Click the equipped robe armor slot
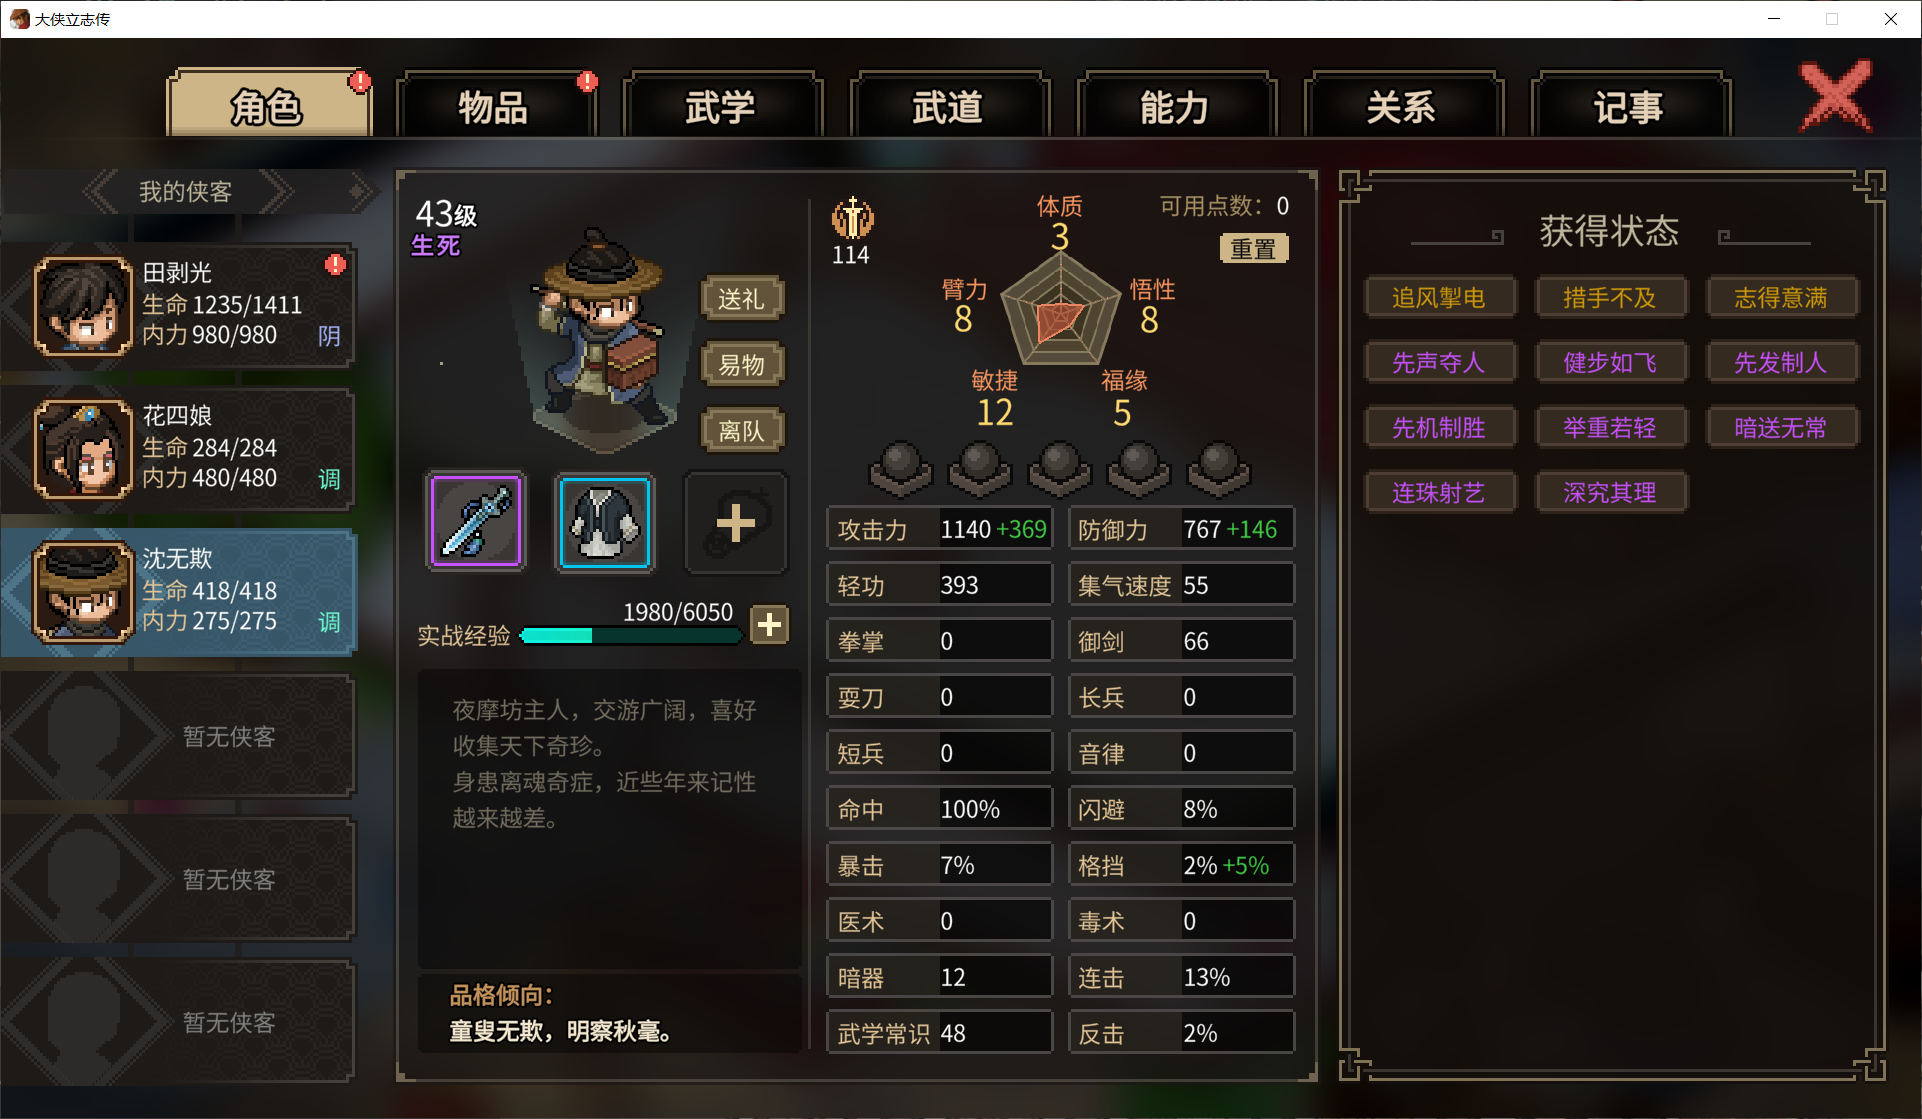Screen dimensions: 1922x1119 click(x=605, y=522)
